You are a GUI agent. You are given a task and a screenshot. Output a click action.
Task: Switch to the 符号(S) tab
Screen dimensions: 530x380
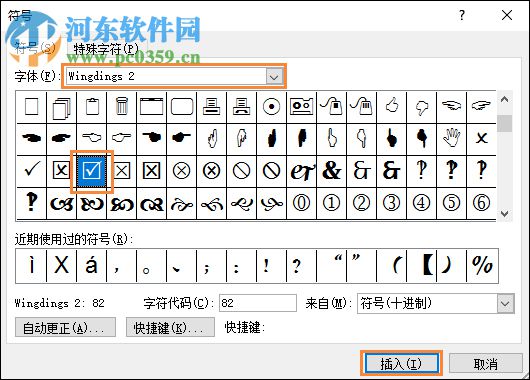(35, 48)
